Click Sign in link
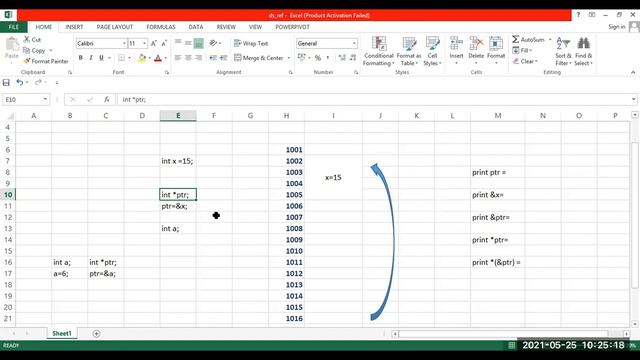Viewport: 640px width, 360px height. (x=616, y=27)
